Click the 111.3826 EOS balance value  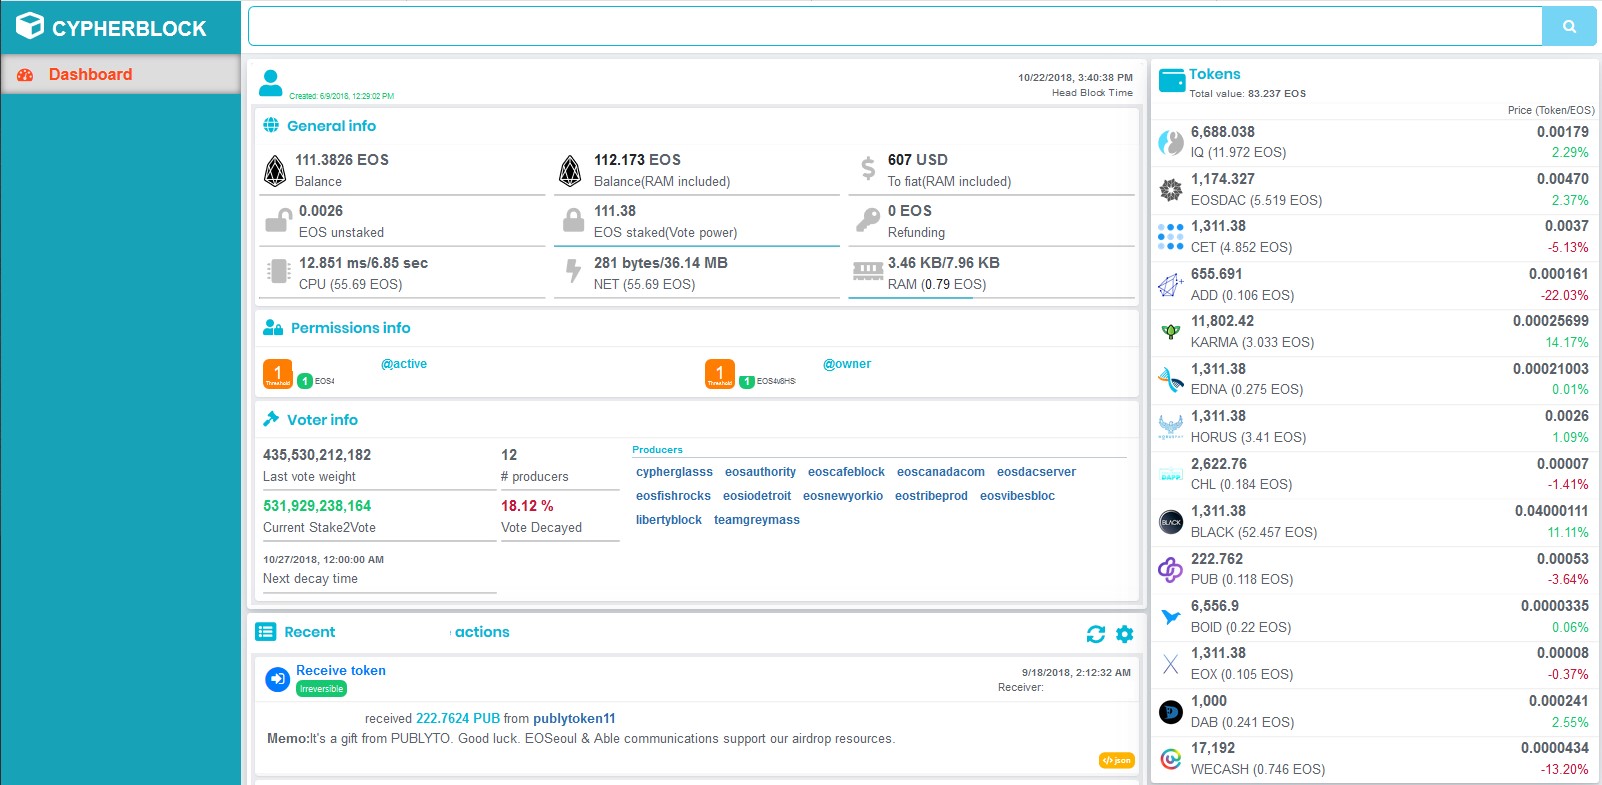pos(342,160)
